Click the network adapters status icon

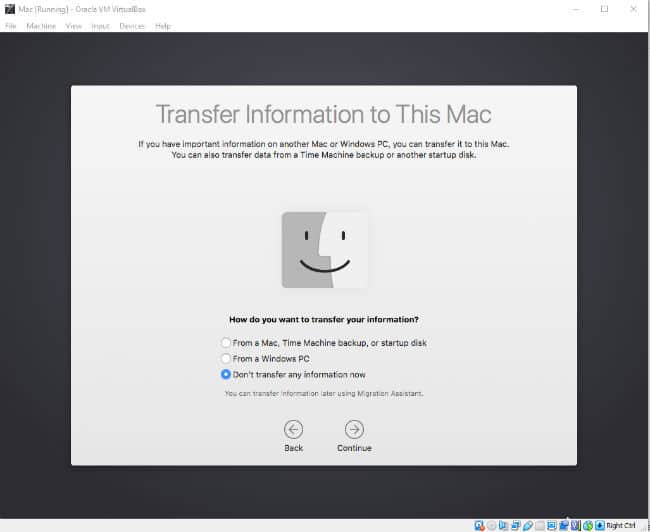516,525
